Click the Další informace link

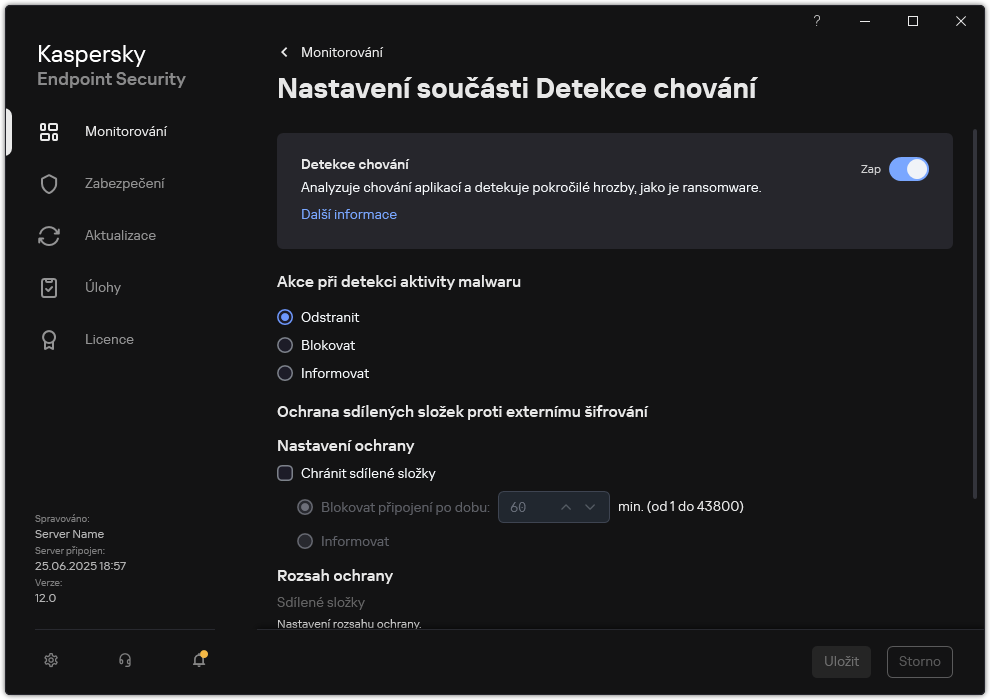[x=348, y=214]
